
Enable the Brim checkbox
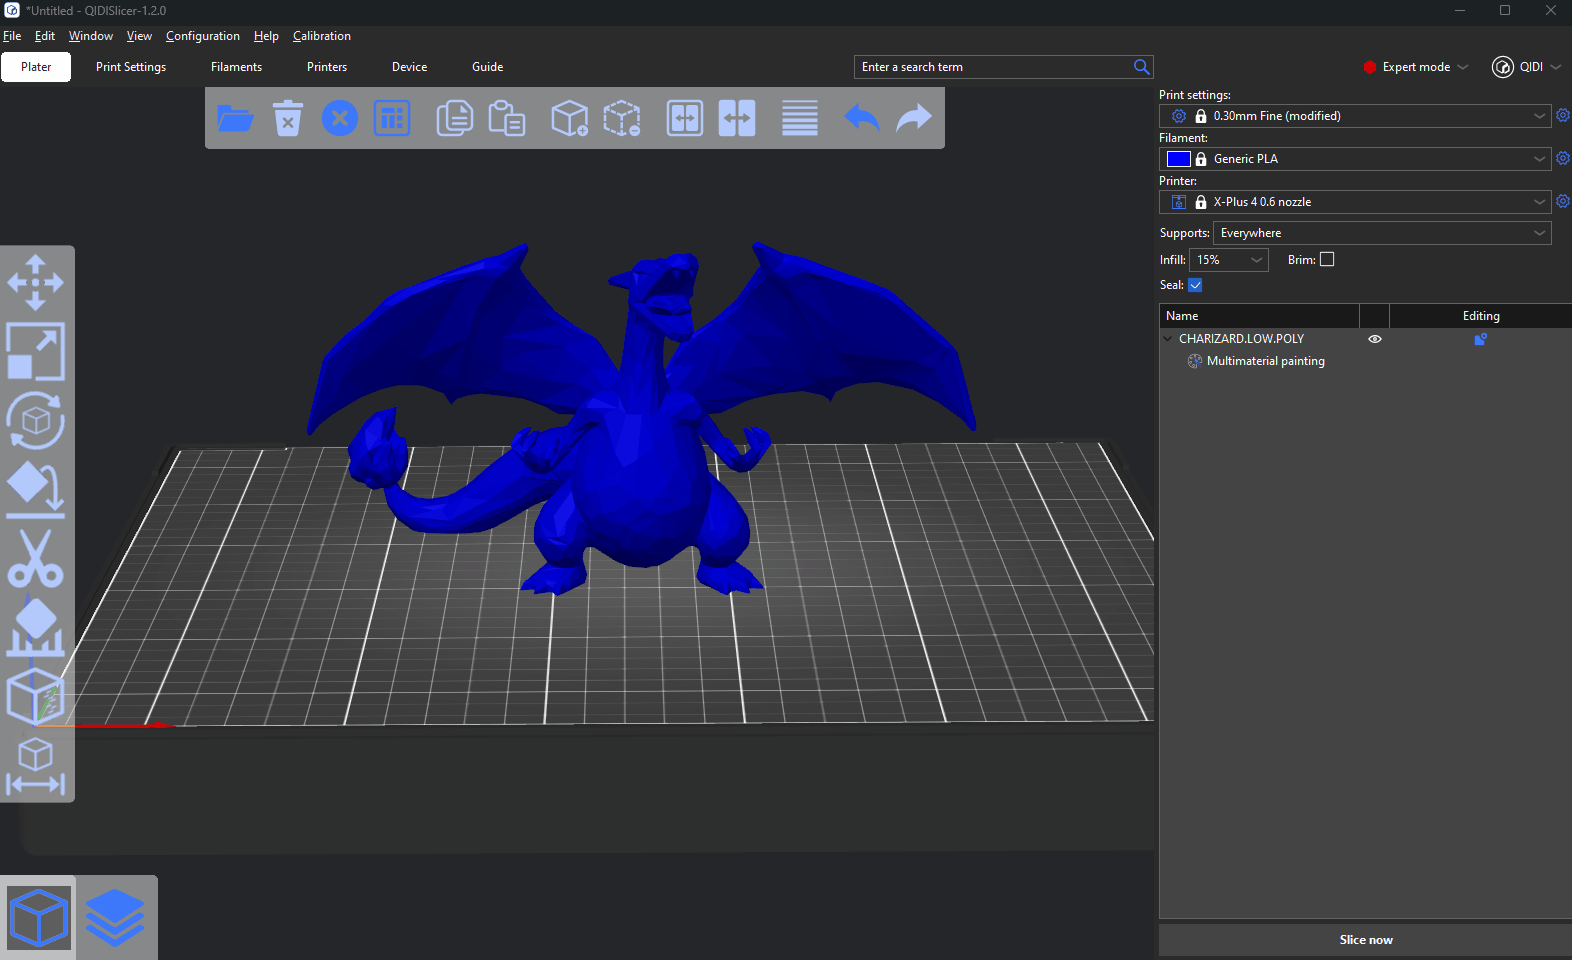[x=1327, y=260]
